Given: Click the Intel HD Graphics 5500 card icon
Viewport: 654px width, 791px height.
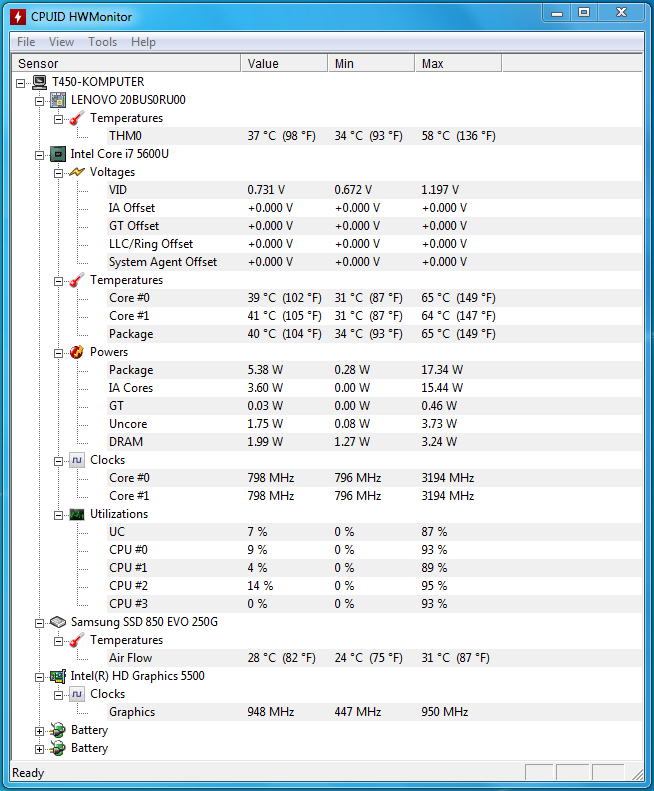Looking at the screenshot, I should click(x=58, y=676).
